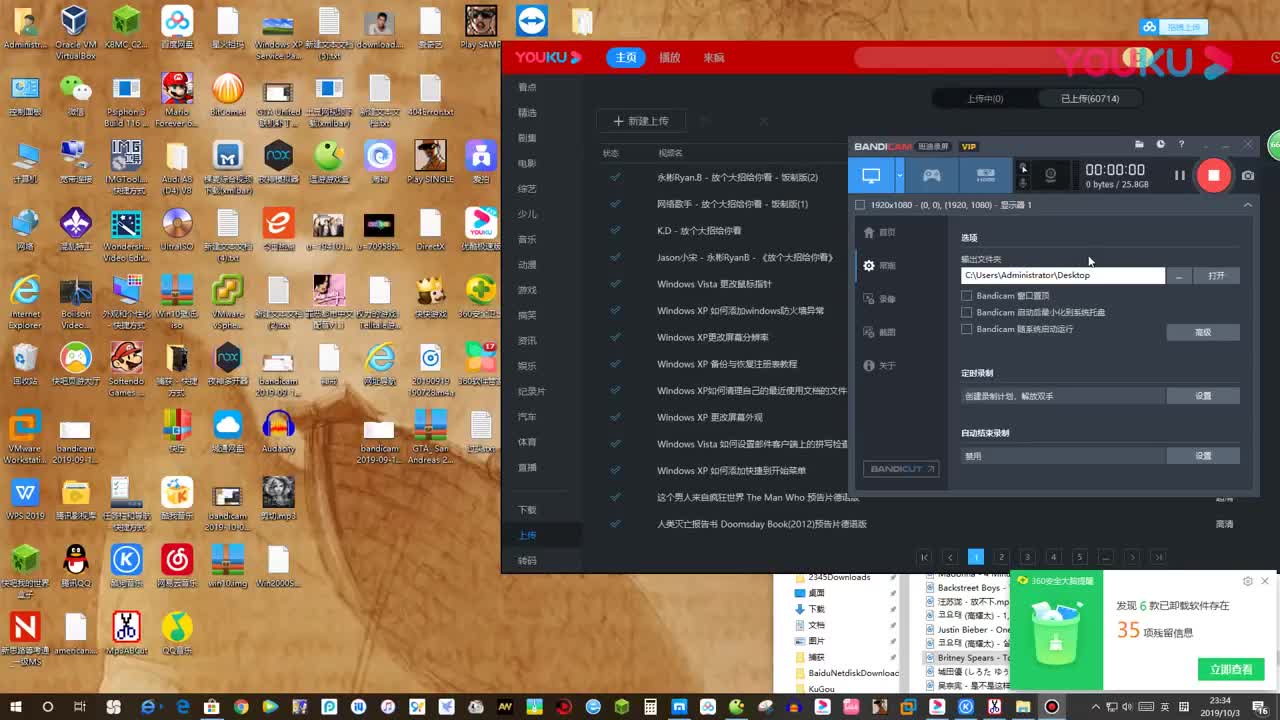The width and height of the screenshot is (1280, 720).
Task: Open WPS 2019 desktop icon
Action: point(25,498)
